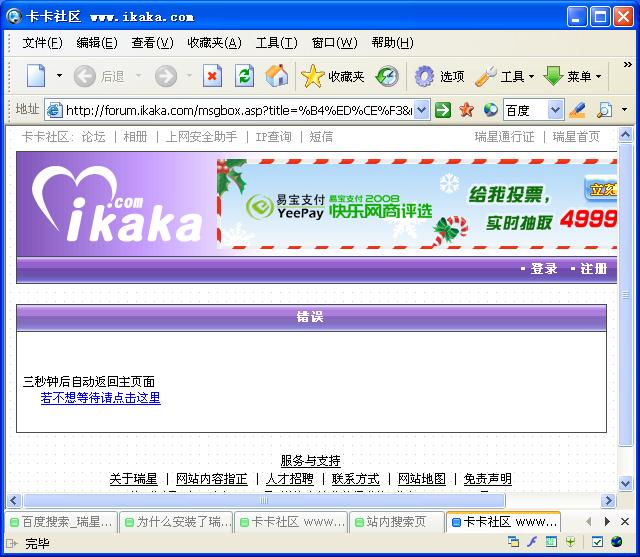This screenshot has width=640, height=557.
Task: Click the ikaka.com logo
Action: pos(117,204)
